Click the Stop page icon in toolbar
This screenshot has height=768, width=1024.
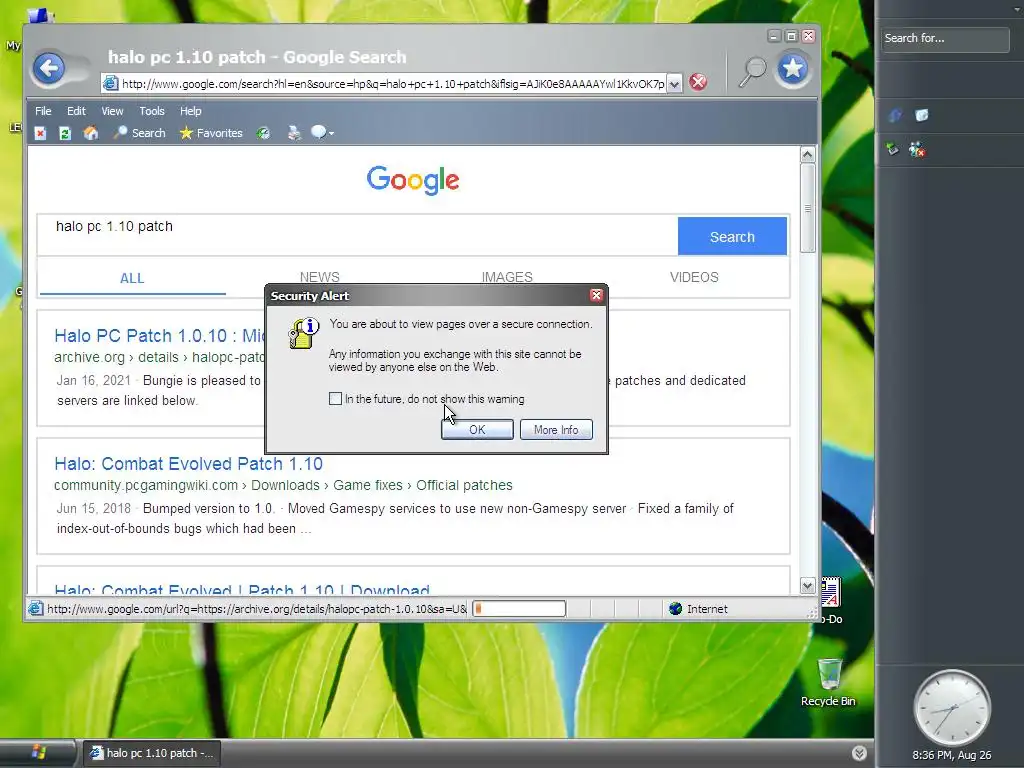40,133
